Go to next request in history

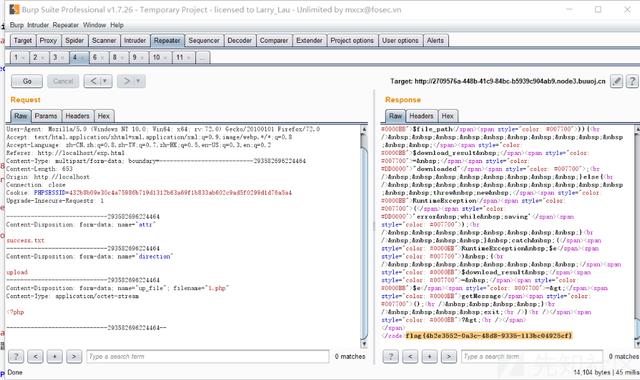(x=126, y=81)
